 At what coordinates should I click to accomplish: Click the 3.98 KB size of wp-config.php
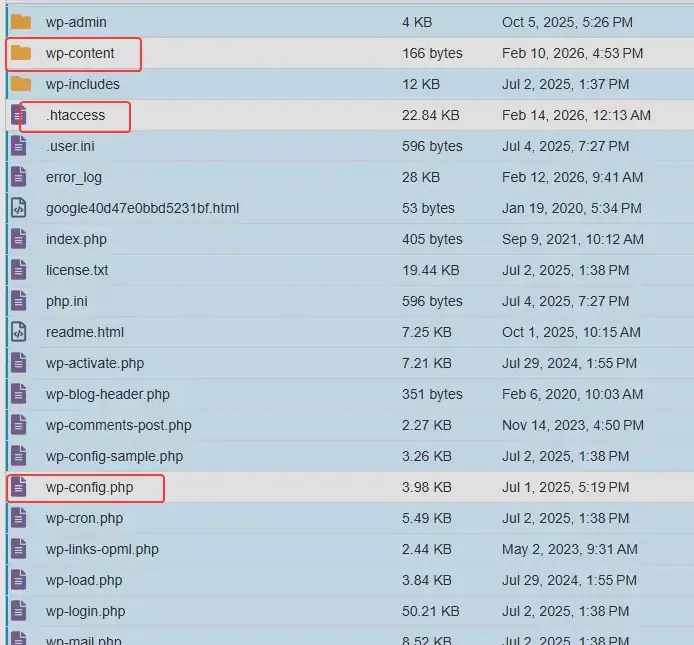point(427,487)
